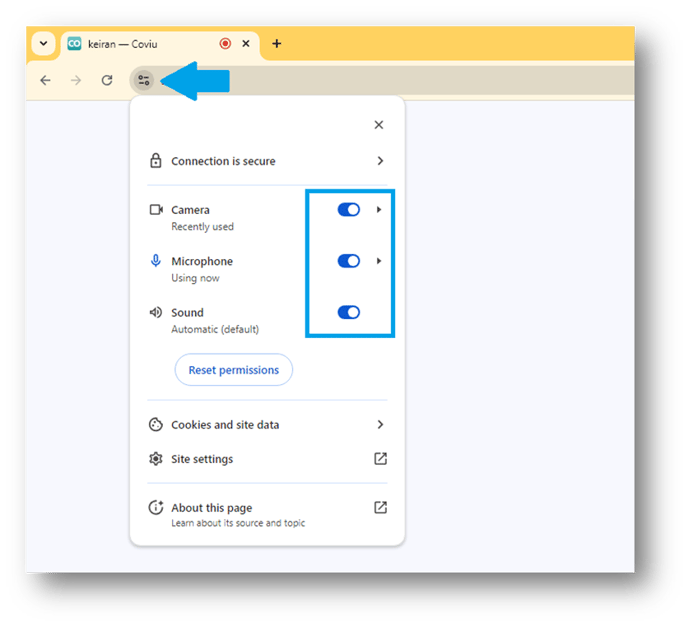This screenshot has height=626, width=688.
Task: Click Reset permissions button
Action: click(234, 370)
